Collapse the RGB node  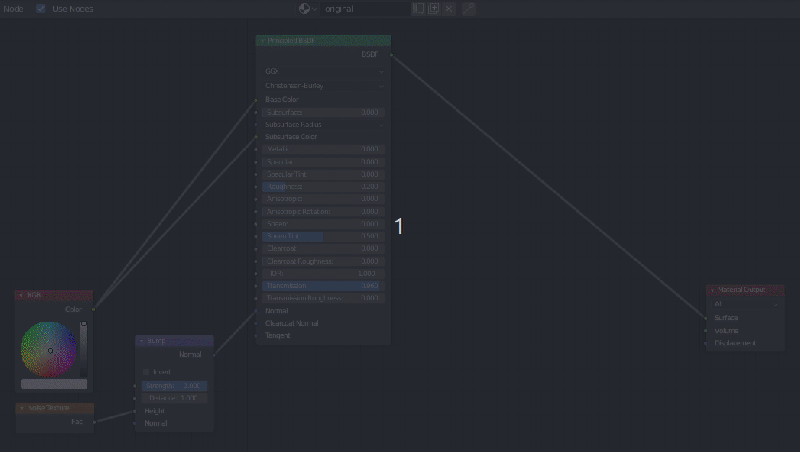pos(21,295)
